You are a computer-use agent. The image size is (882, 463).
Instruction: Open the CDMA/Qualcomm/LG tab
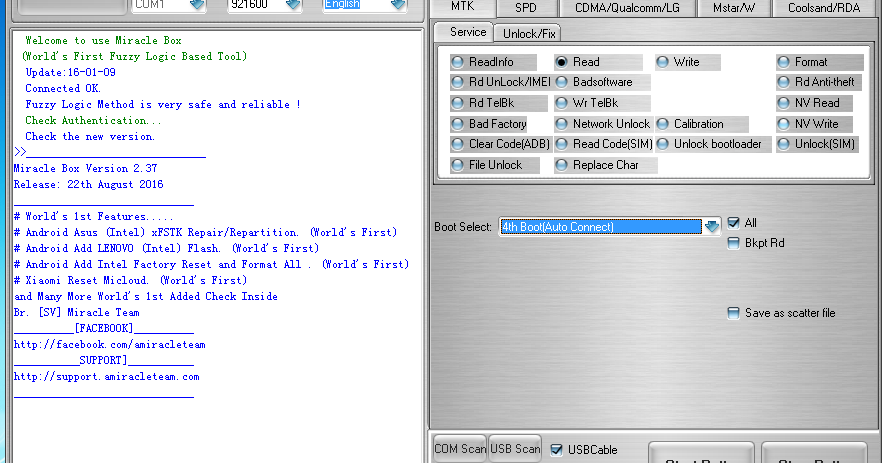[x=627, y=8]
